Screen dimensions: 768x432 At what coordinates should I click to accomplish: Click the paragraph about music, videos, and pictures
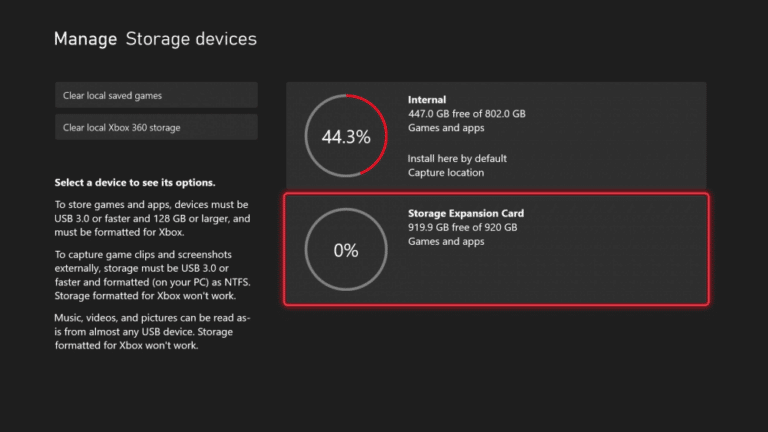point(152,332)
